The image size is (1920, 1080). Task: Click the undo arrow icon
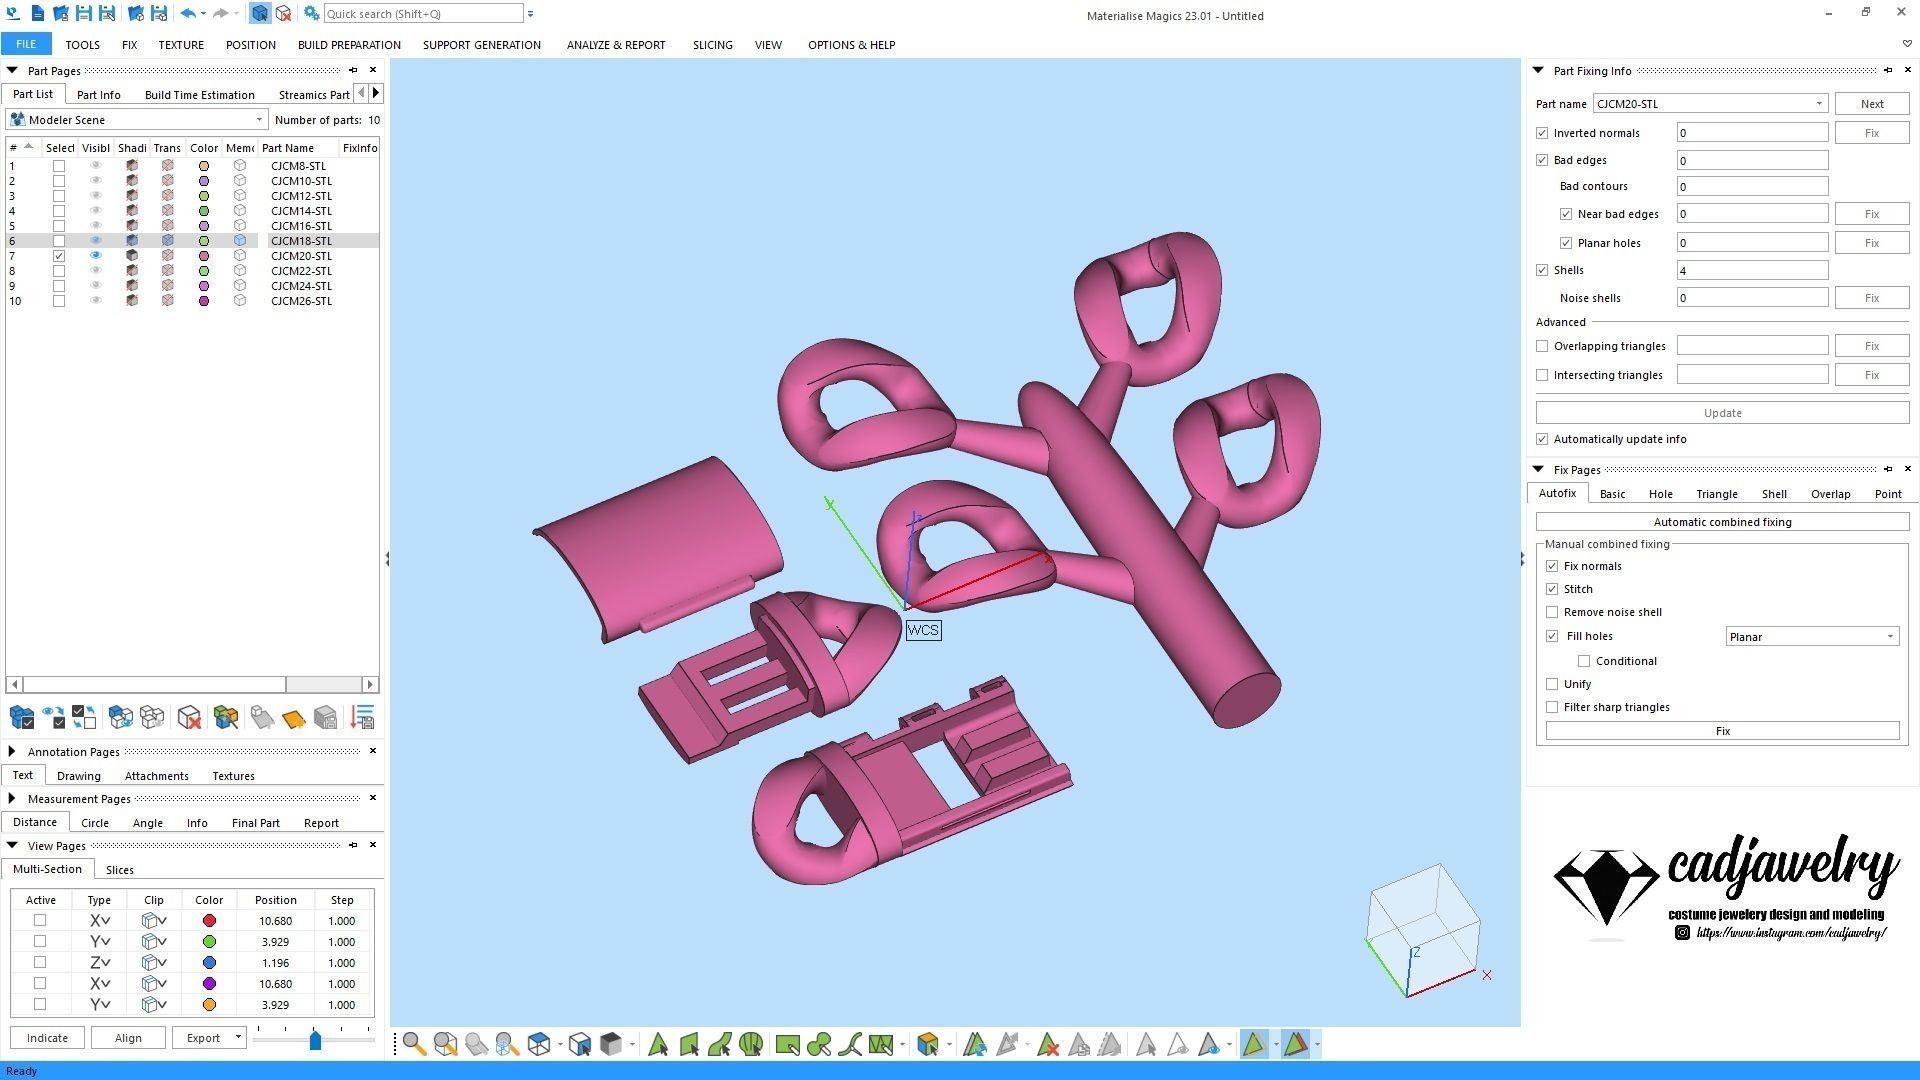click(x=187, y=14)
